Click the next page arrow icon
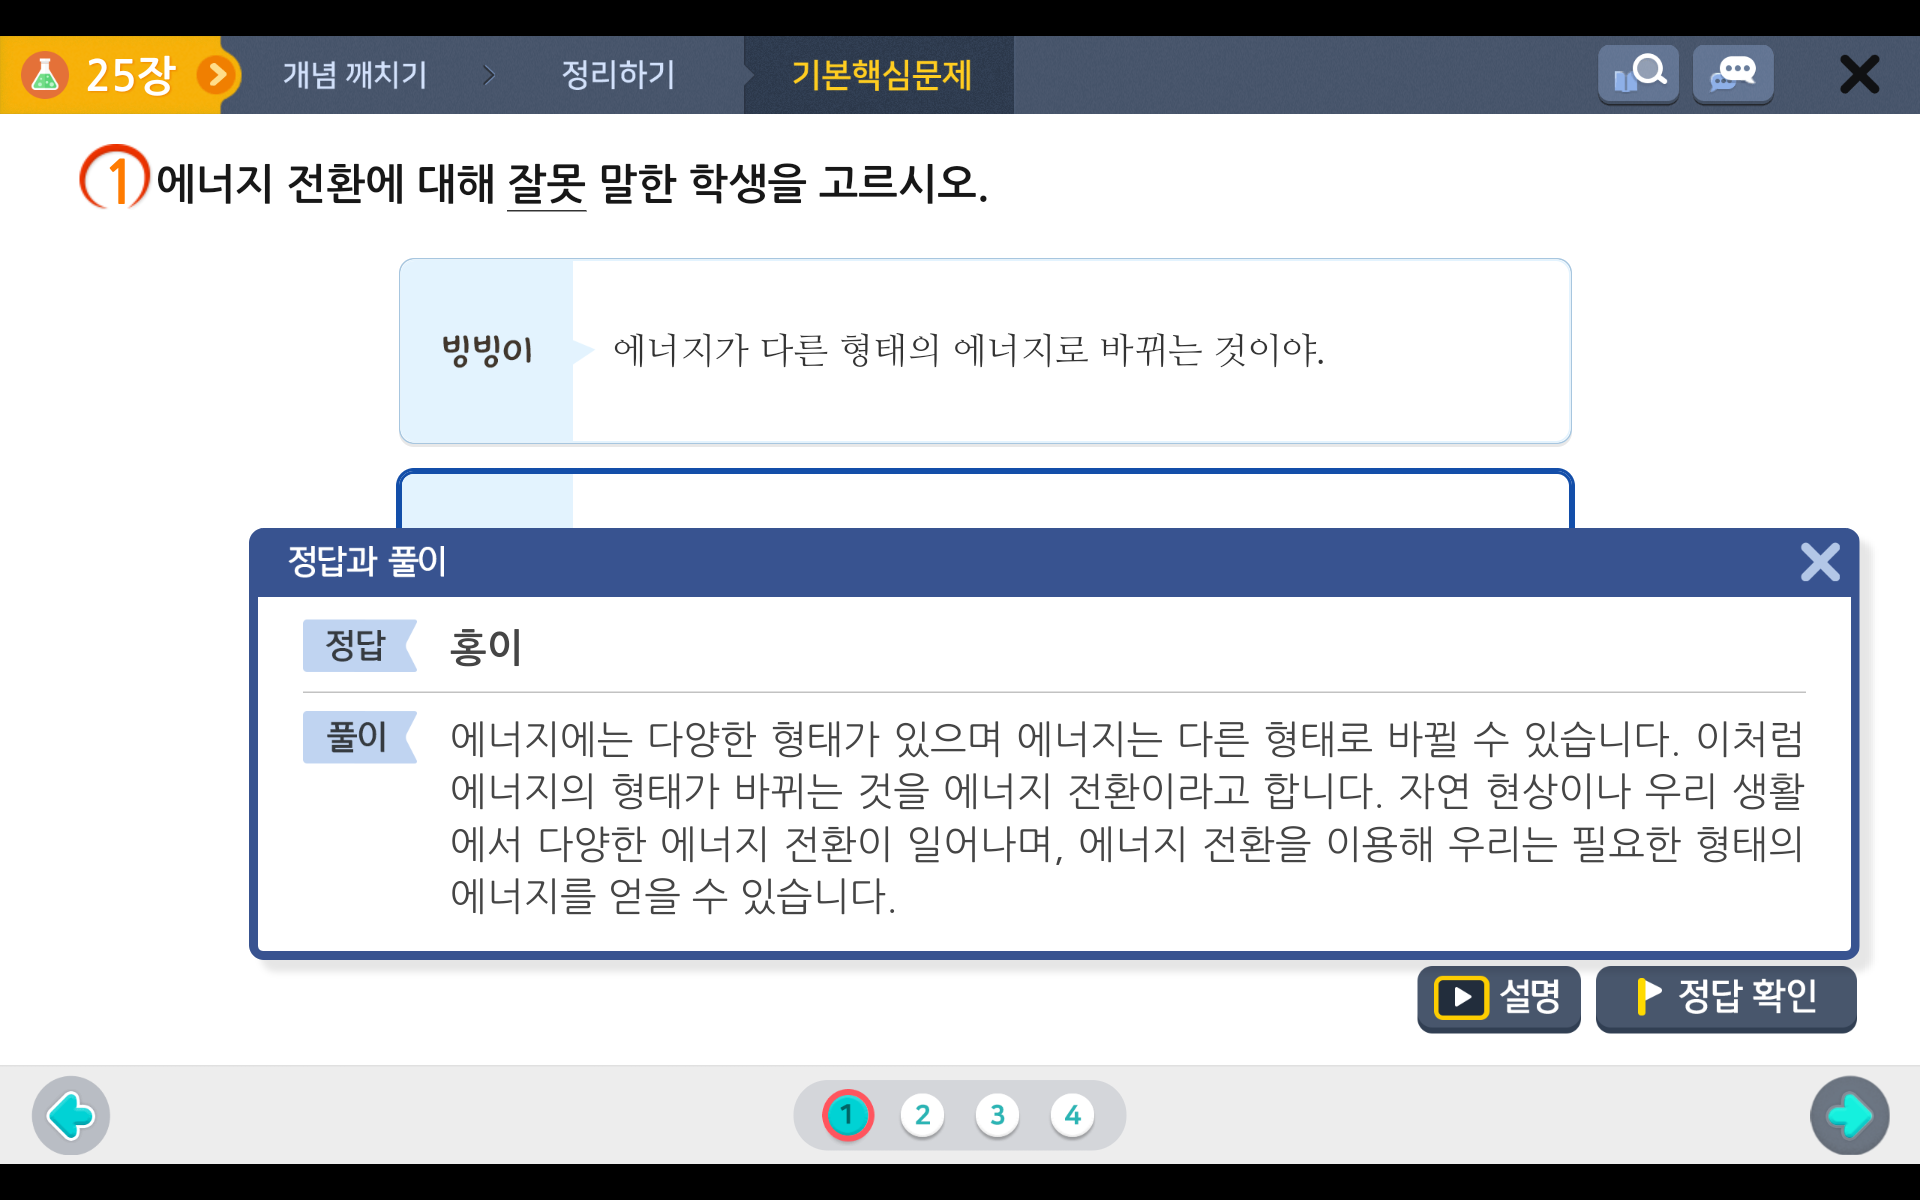 coord(1848,1115)
